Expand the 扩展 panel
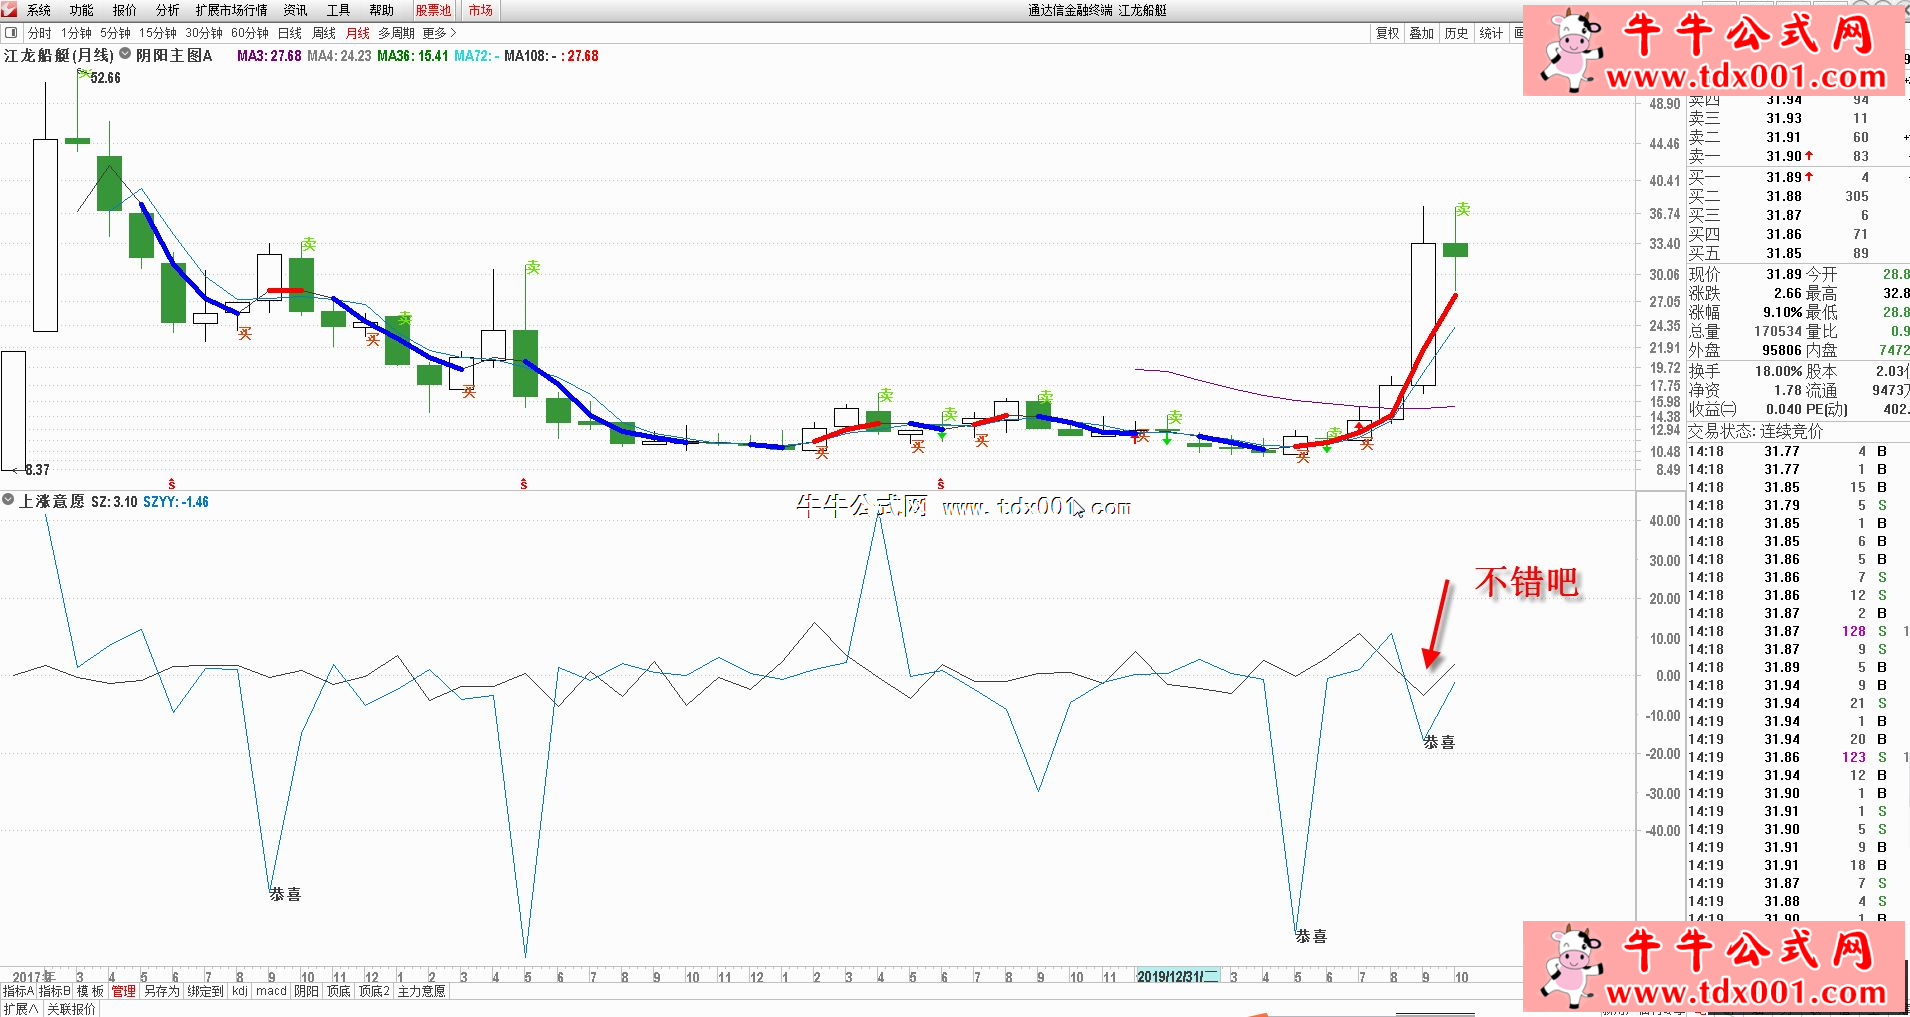1910x1017 pixels. (x=20, y=1009)
